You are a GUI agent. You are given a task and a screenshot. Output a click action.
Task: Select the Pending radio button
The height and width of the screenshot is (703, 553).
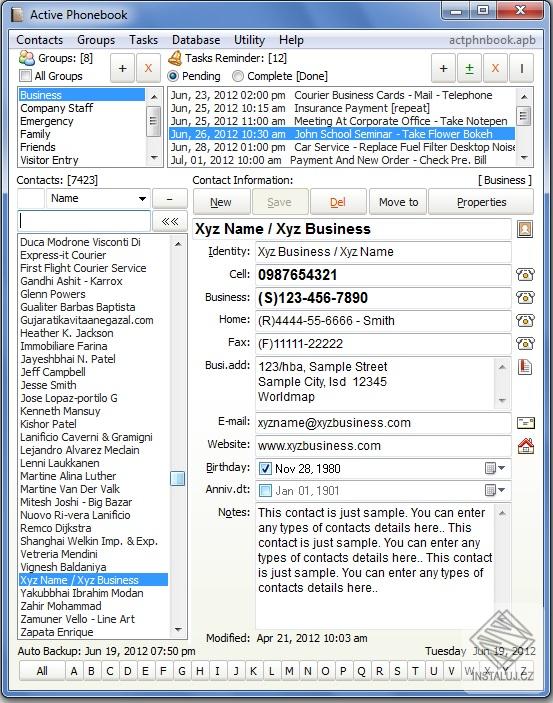[173, 76]
